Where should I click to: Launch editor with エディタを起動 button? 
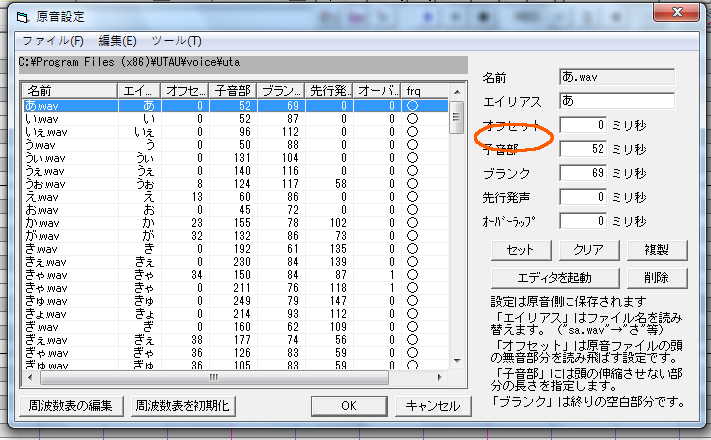tap(555, 278)
